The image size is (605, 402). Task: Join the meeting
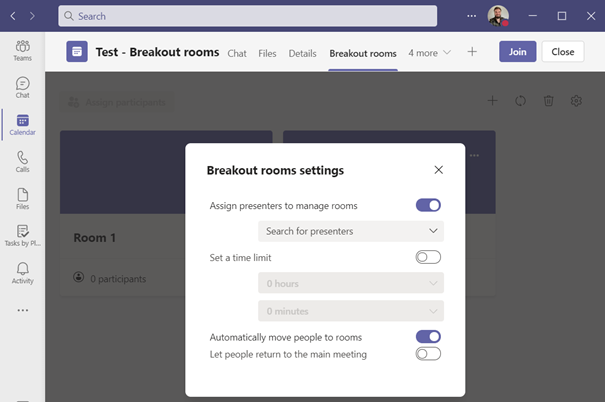click(517, 51)
